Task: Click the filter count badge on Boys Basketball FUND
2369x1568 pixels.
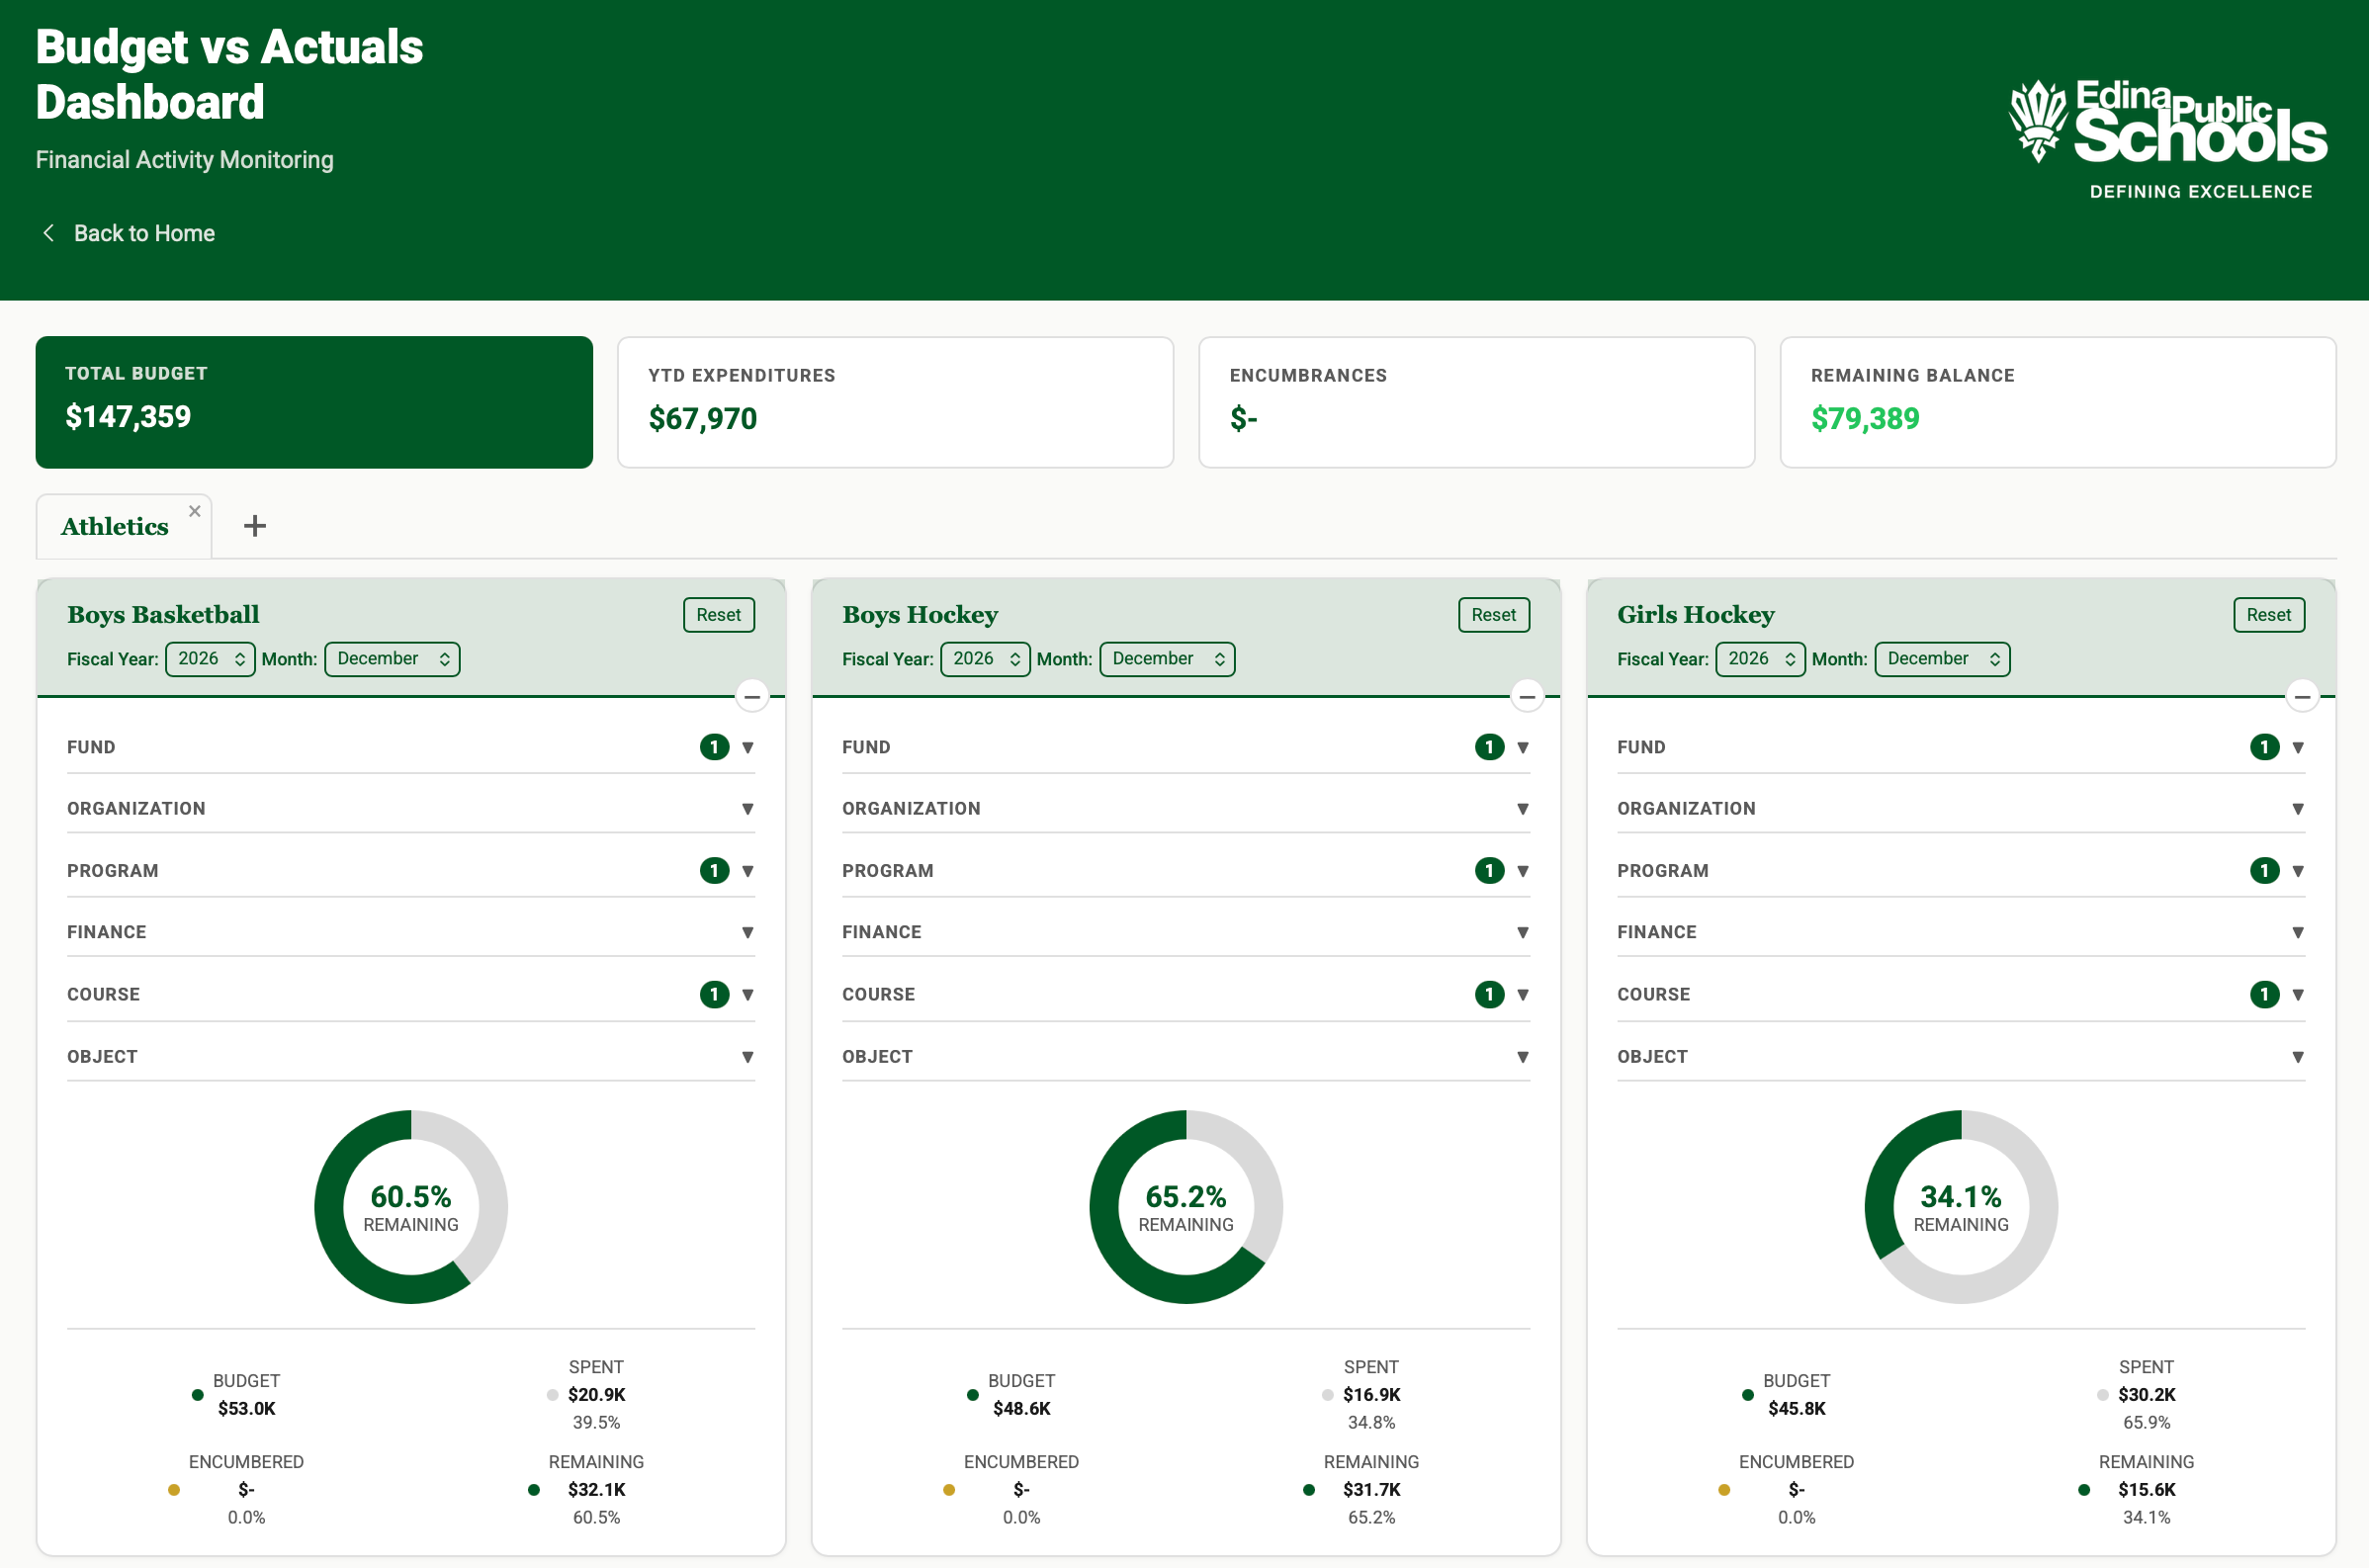Action: [x=713, y=746]
